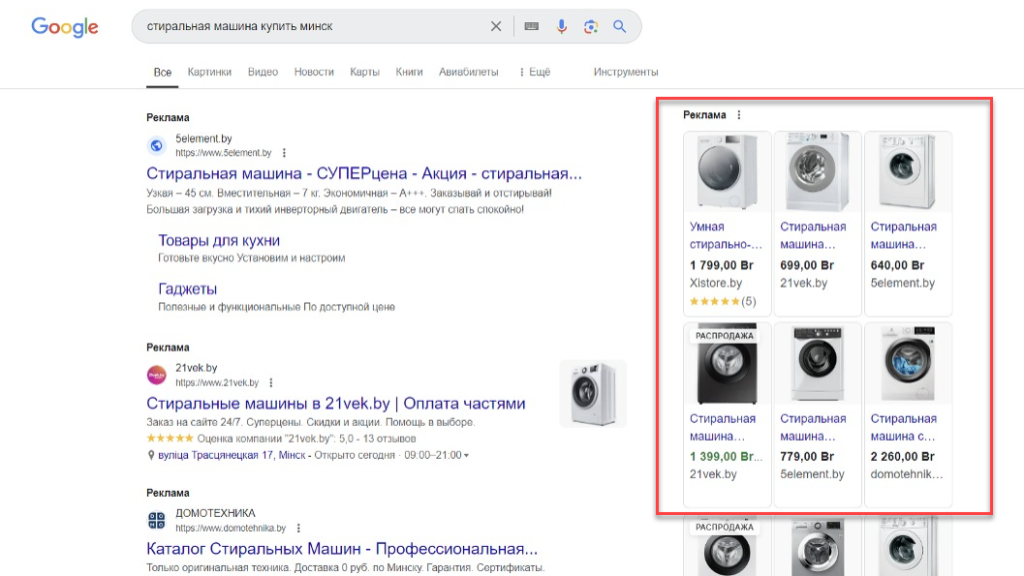The height and width of the screenshot is (576, 1024).
Task: Open the on-screen keyboard icon
Action: click(x=531, y=27)
